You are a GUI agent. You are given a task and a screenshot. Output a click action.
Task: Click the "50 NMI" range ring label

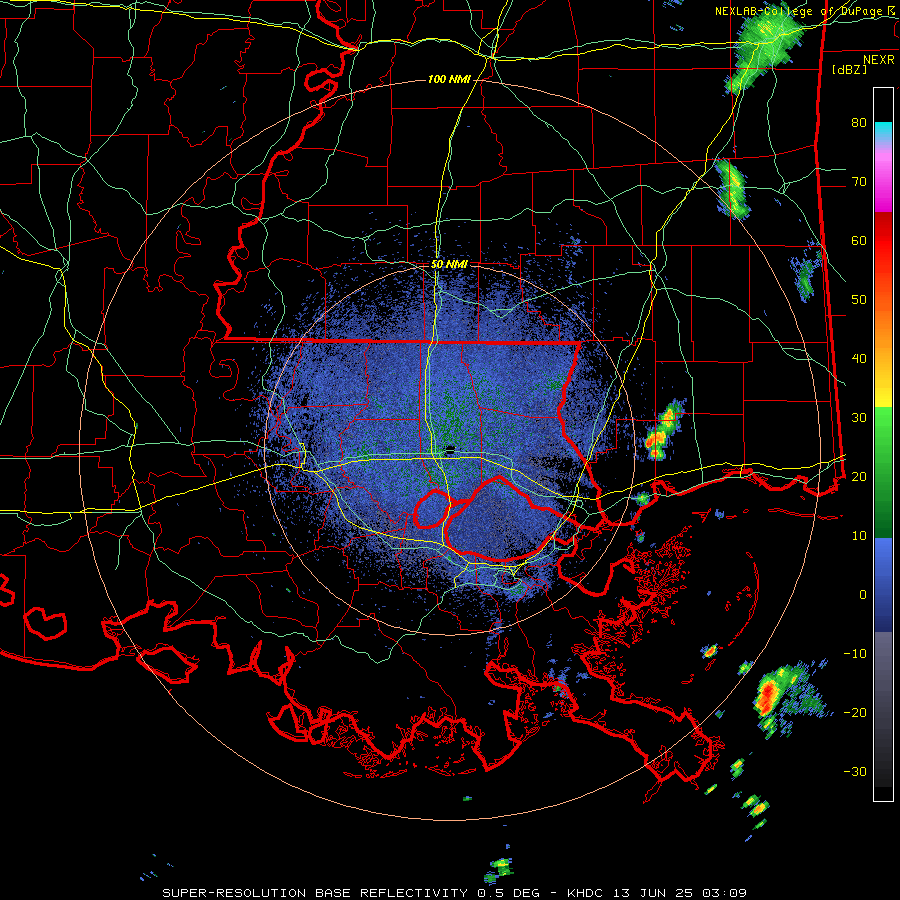point(449,265)
